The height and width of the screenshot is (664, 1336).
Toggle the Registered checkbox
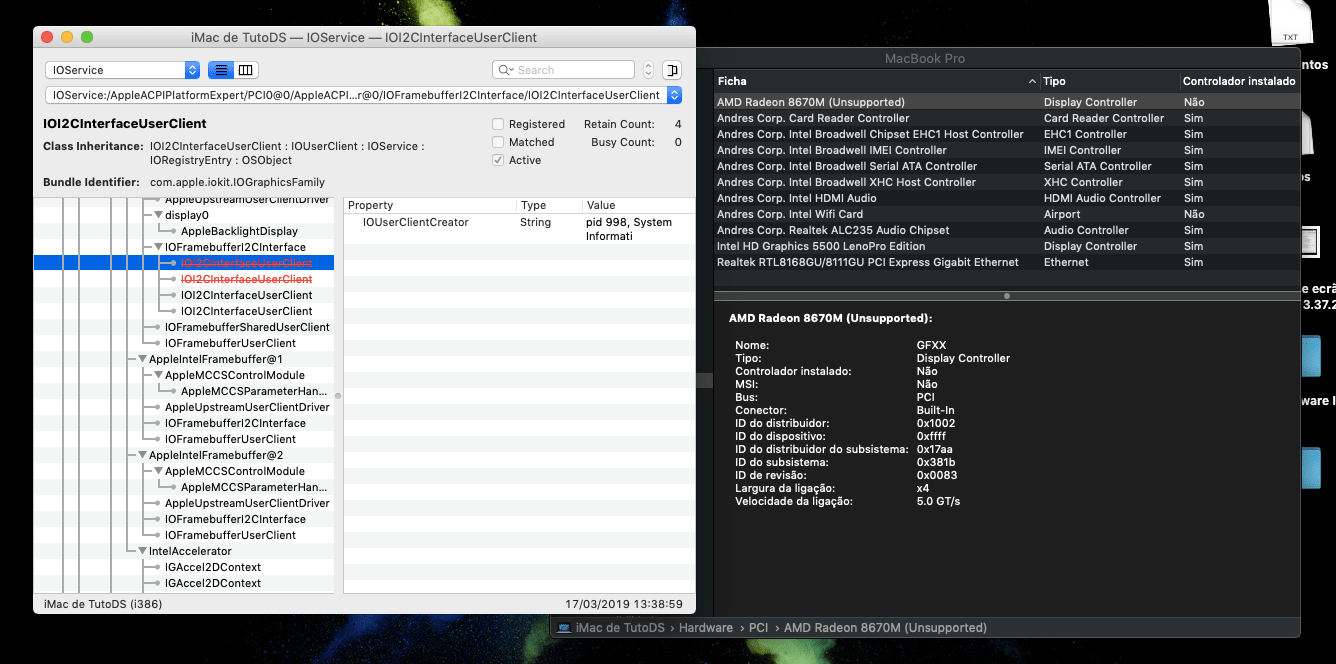tap(498, 124)
